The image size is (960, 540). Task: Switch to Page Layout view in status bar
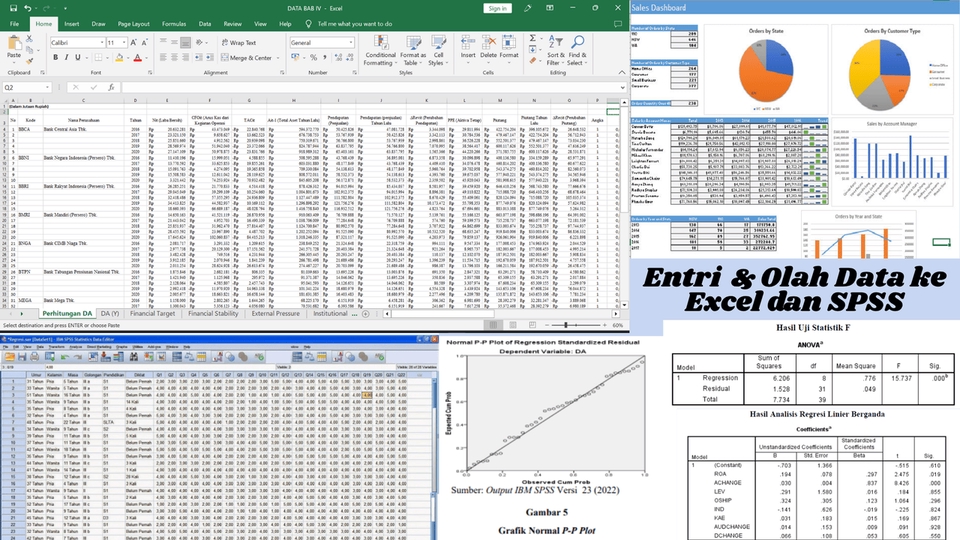[x=512, y=325]
